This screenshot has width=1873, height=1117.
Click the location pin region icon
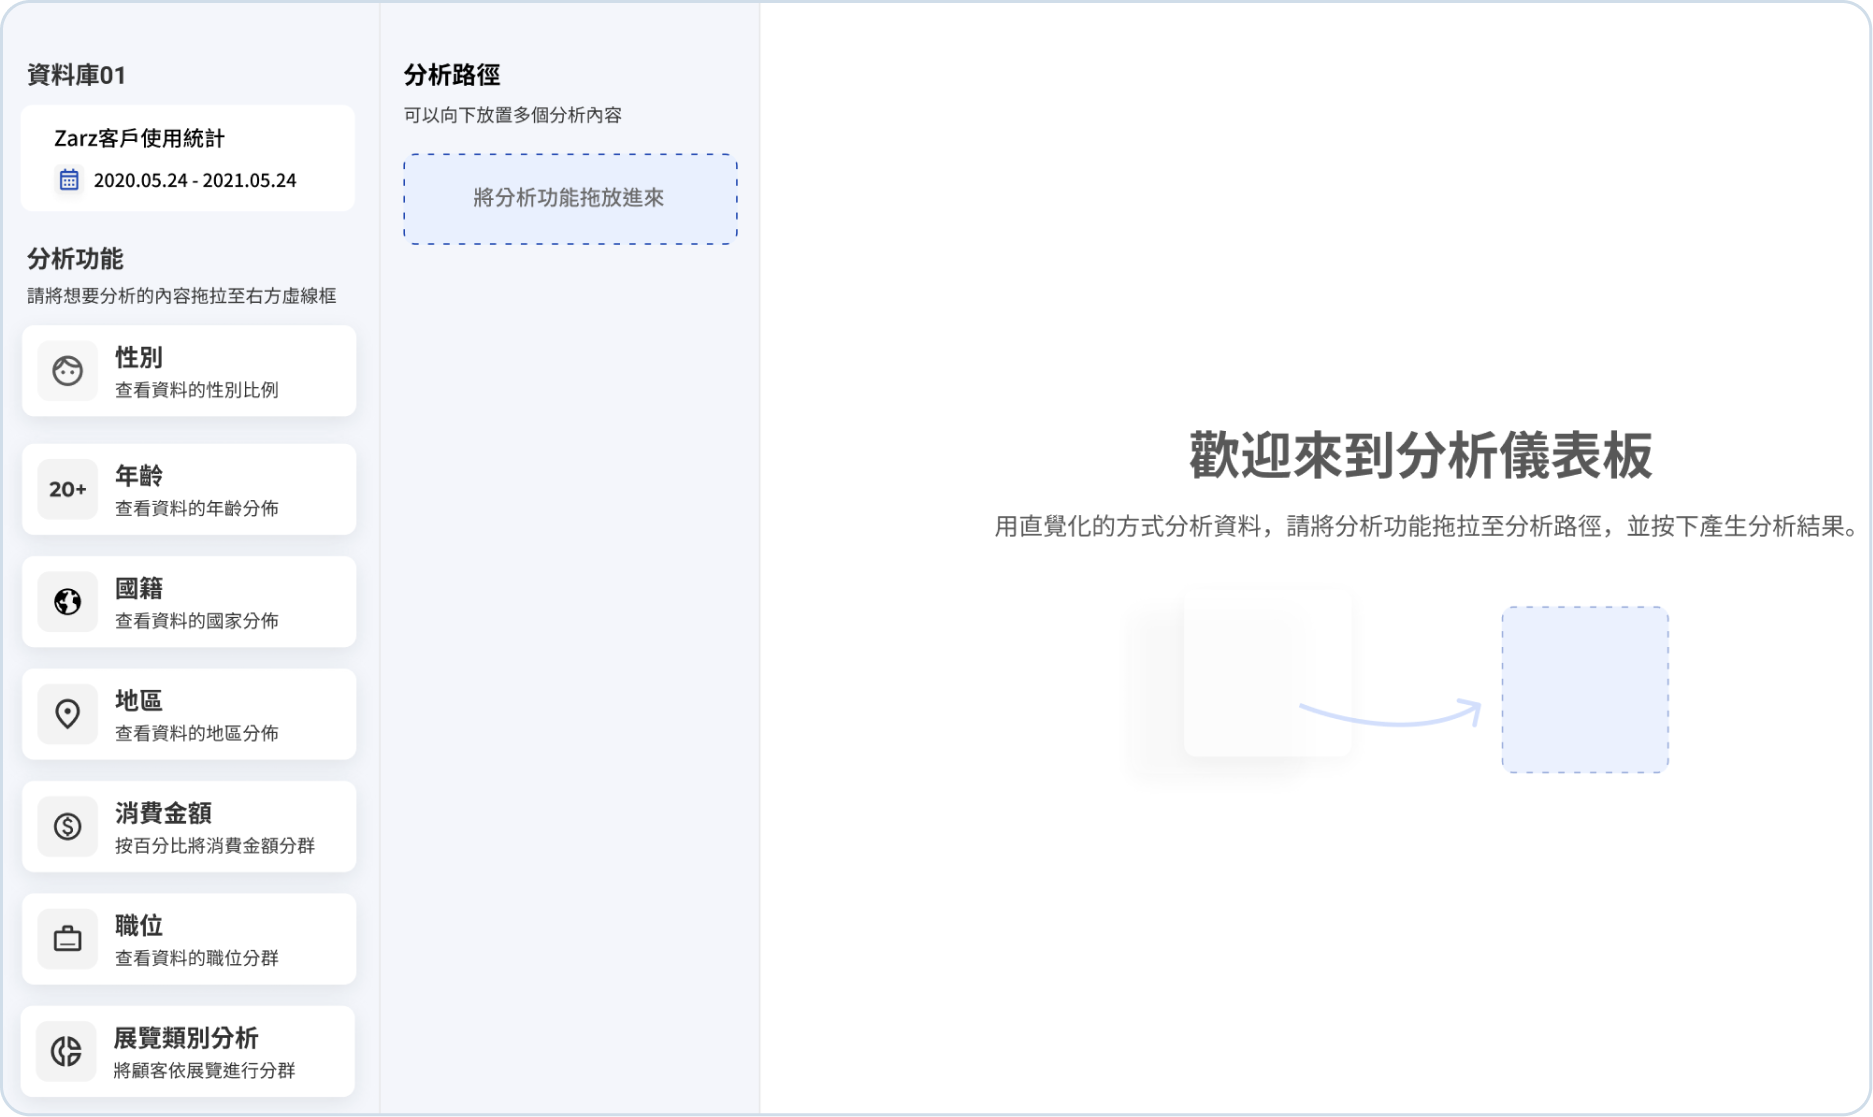(67, 714)
